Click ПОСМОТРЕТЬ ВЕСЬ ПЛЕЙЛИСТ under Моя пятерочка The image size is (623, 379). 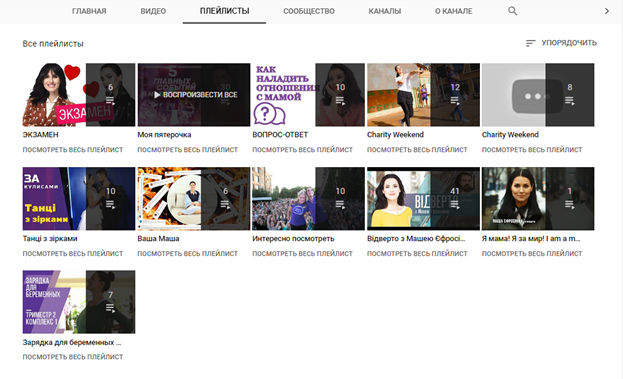pyautogui.click(x=188, y=150)
